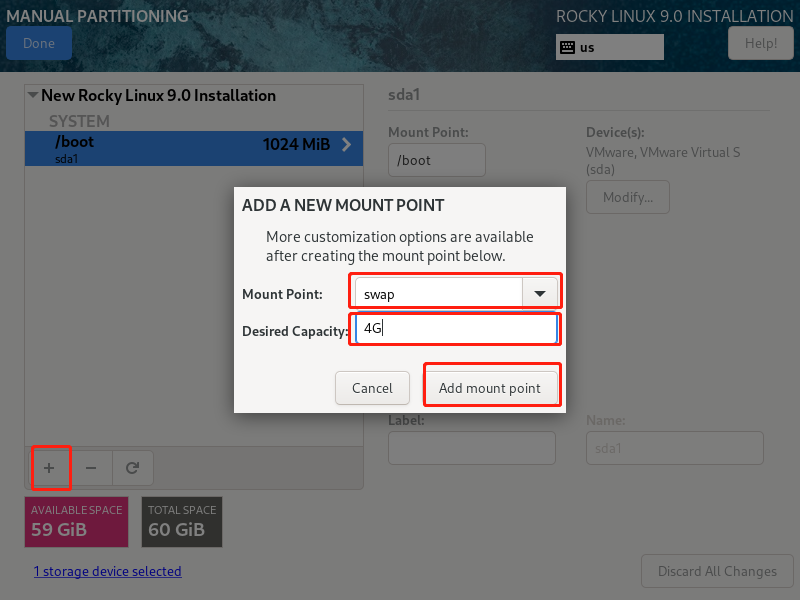Click the plus add mount point icon
Image resolution: width=800 pixels, height=600 pixels.
(x=49, y=467)
